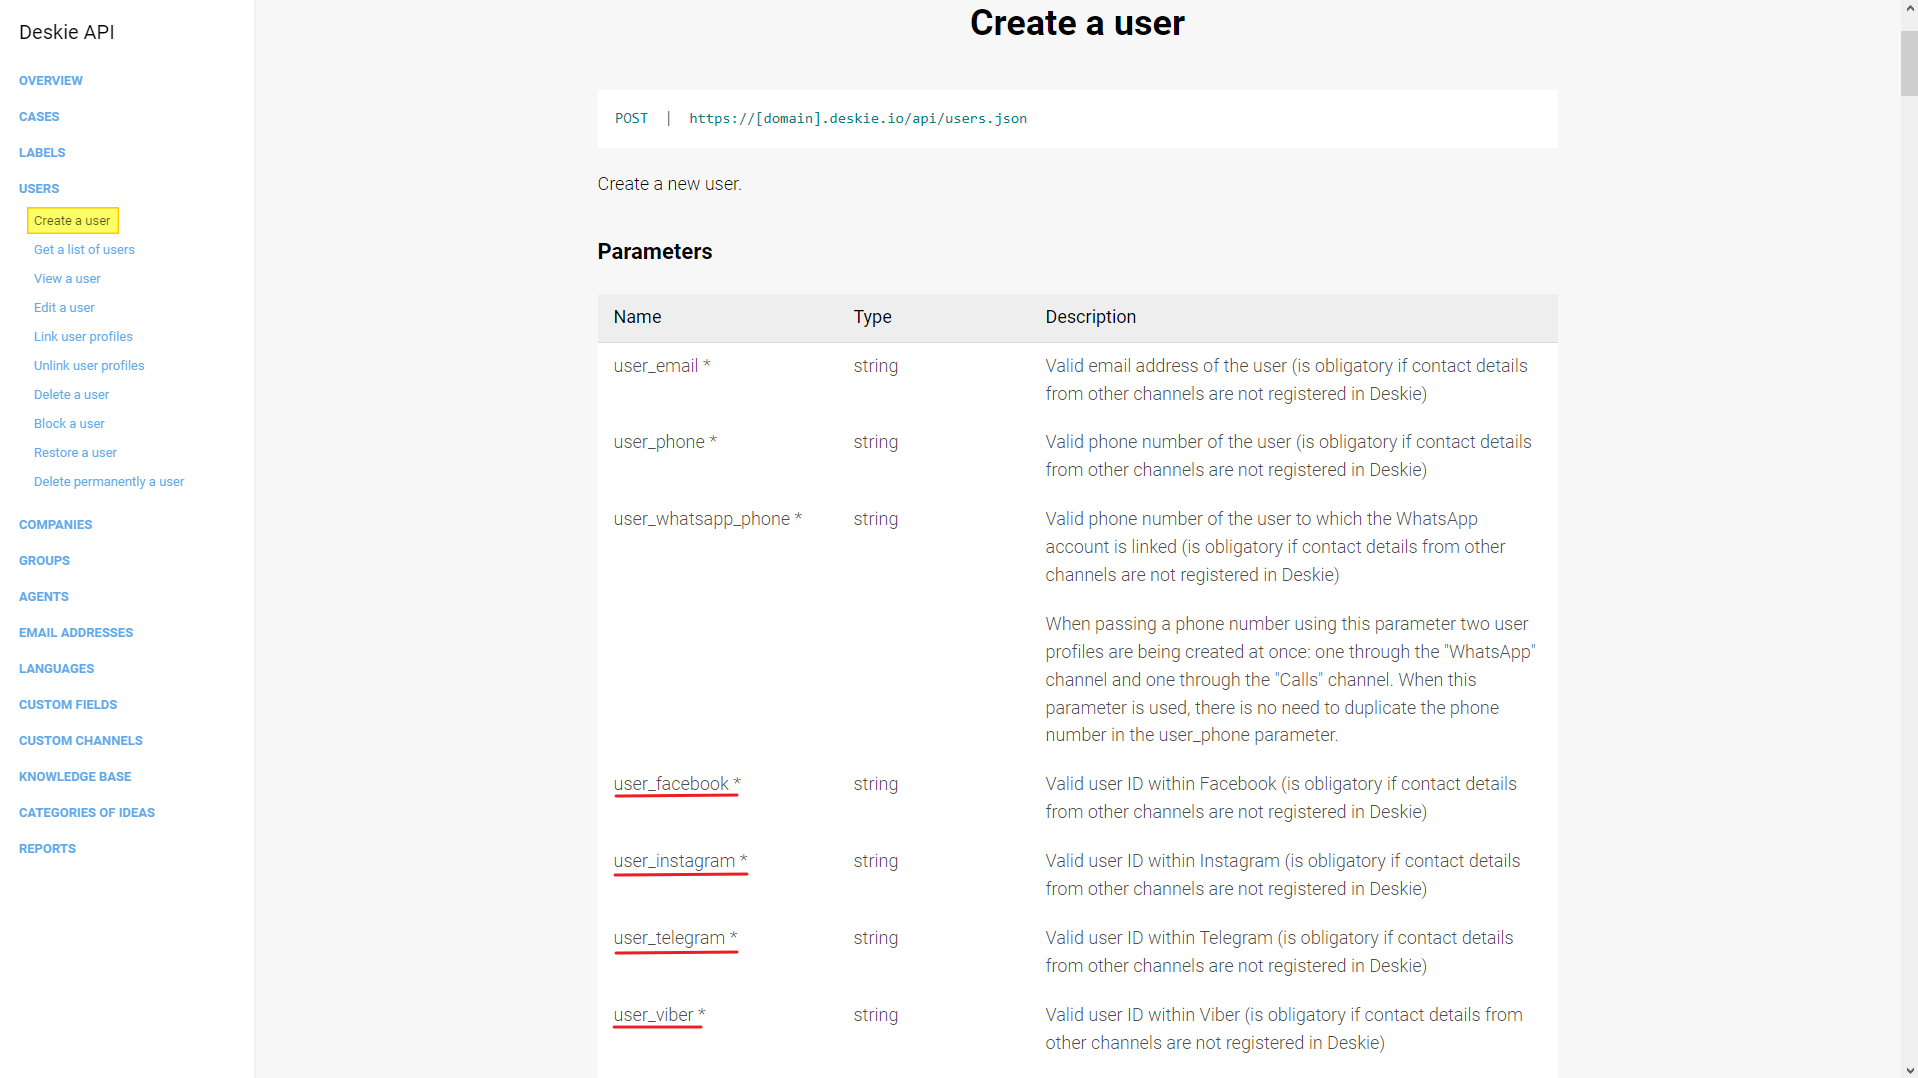Click the 'user_telegram *' parameter name
1918x1078 pixels.
675,938
